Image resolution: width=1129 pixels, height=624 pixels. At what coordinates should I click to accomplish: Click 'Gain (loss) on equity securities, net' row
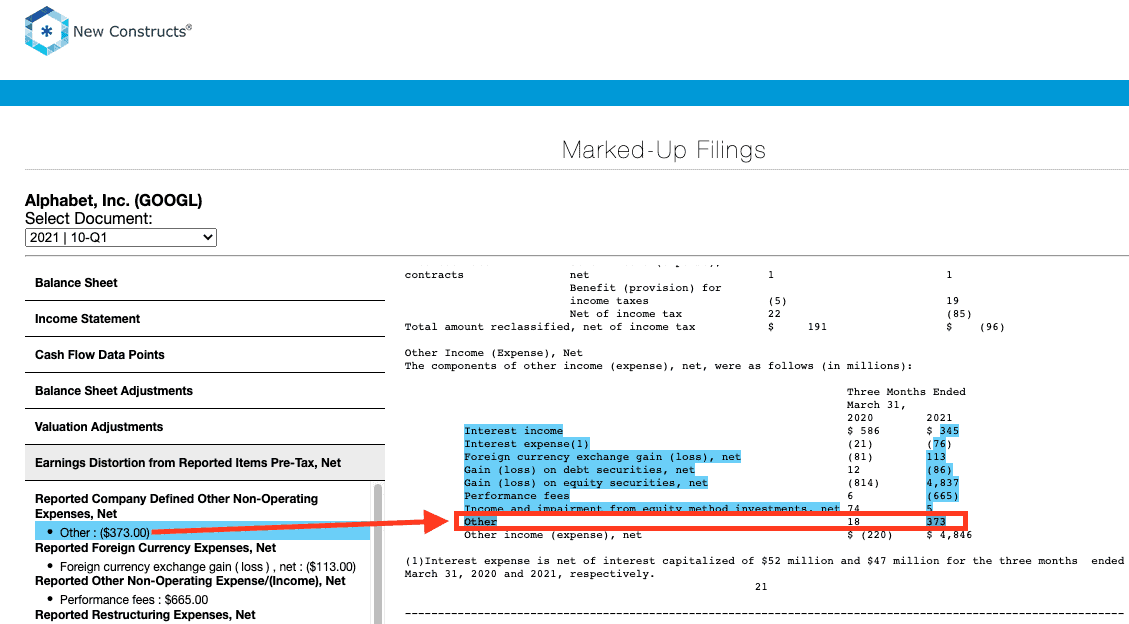click(585, 483)
